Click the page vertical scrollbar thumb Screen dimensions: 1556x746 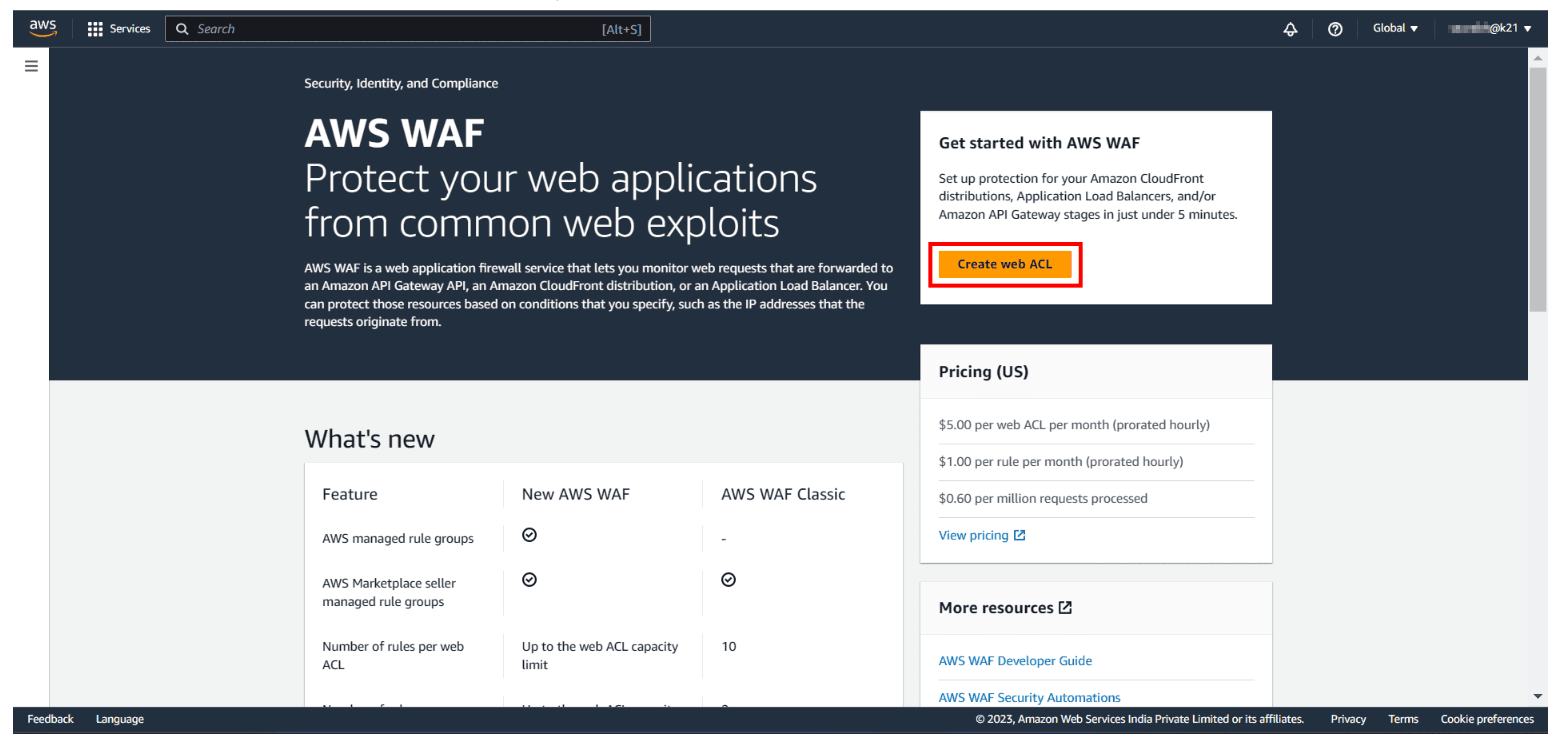click(x=1538, y=190)
